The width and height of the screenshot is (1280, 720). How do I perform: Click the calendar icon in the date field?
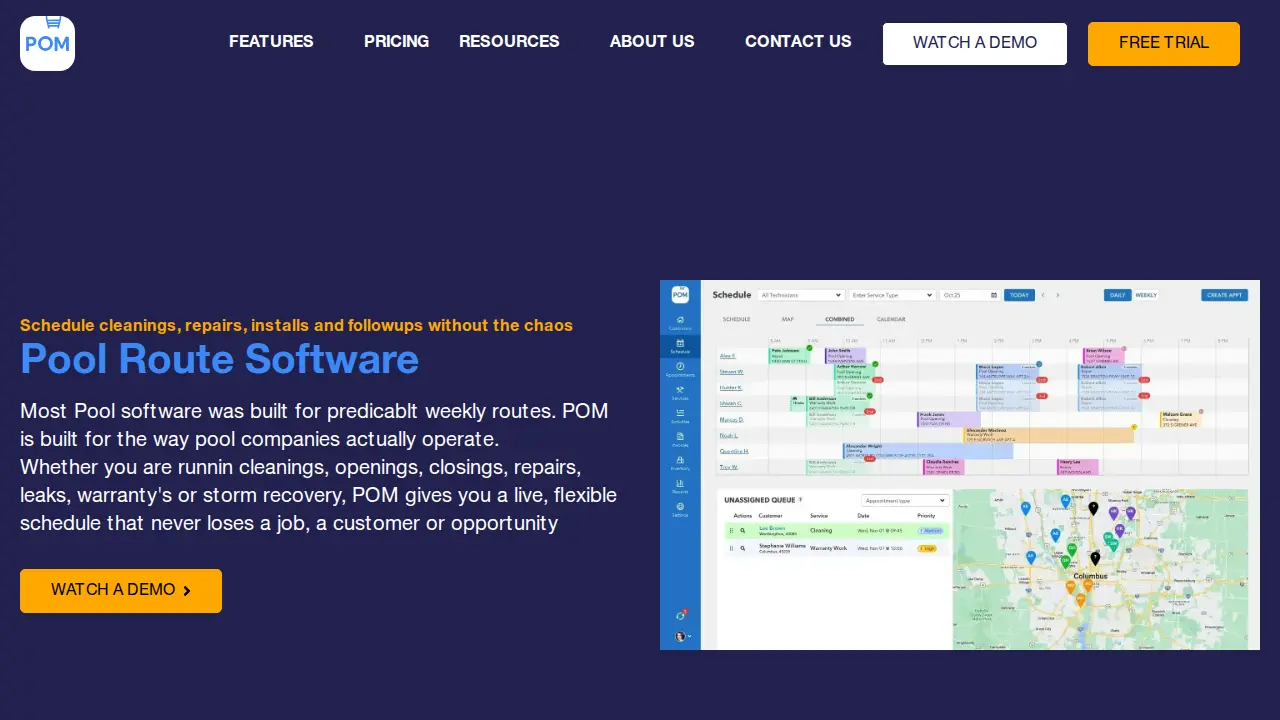[994, 295]
